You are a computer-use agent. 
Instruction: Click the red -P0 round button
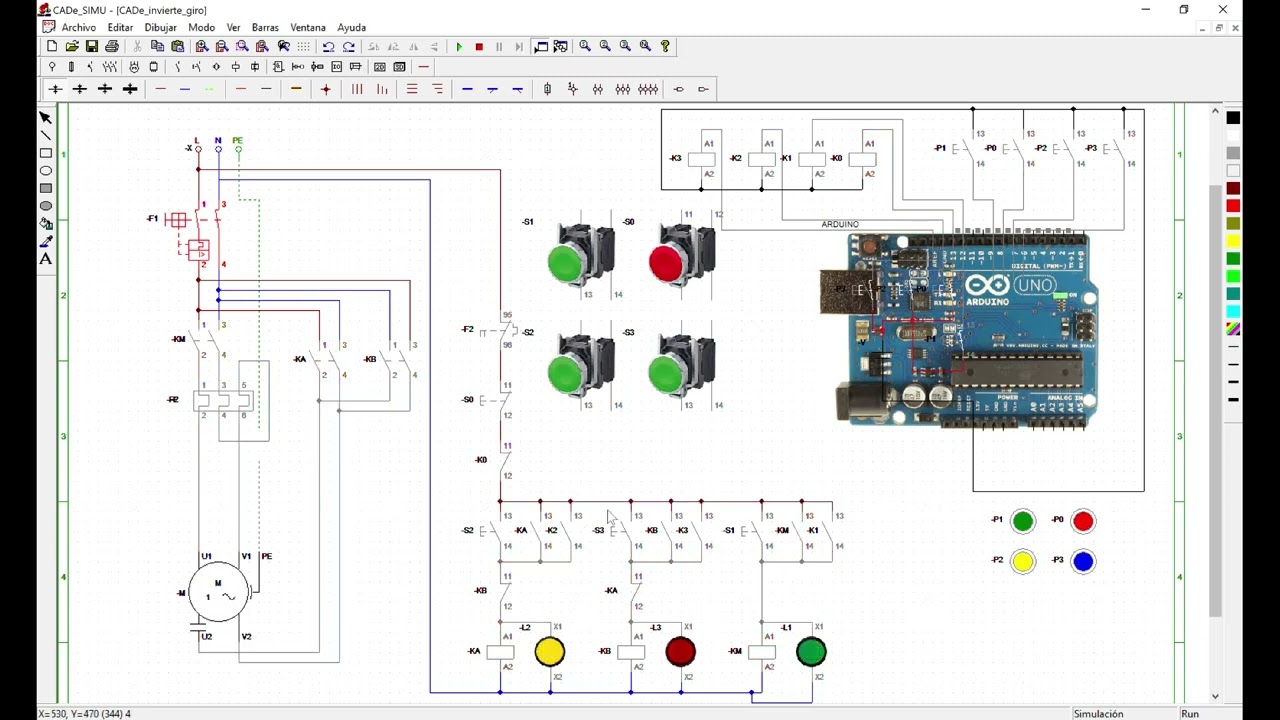tap(1083, 521)
